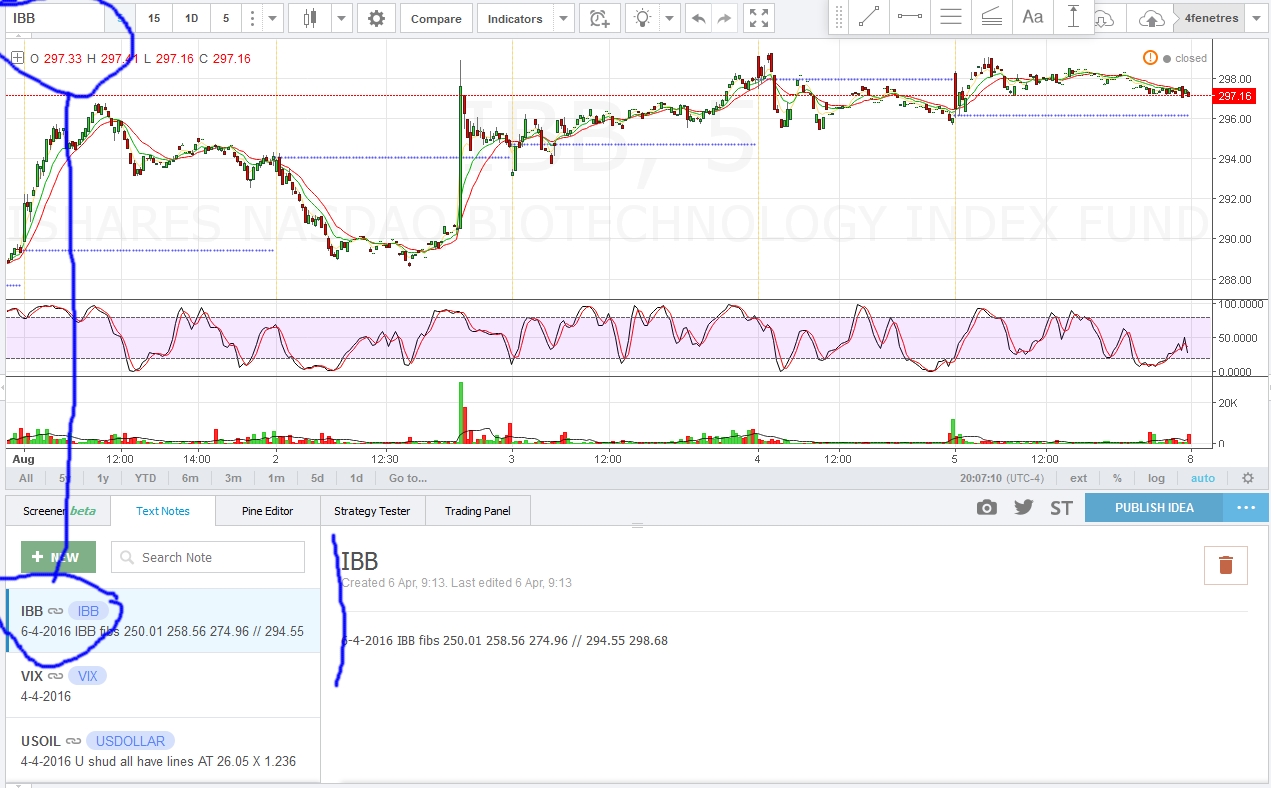The image size is (1271, 788).
Task: Create new note with NEW button
Action: pos(58,557)
